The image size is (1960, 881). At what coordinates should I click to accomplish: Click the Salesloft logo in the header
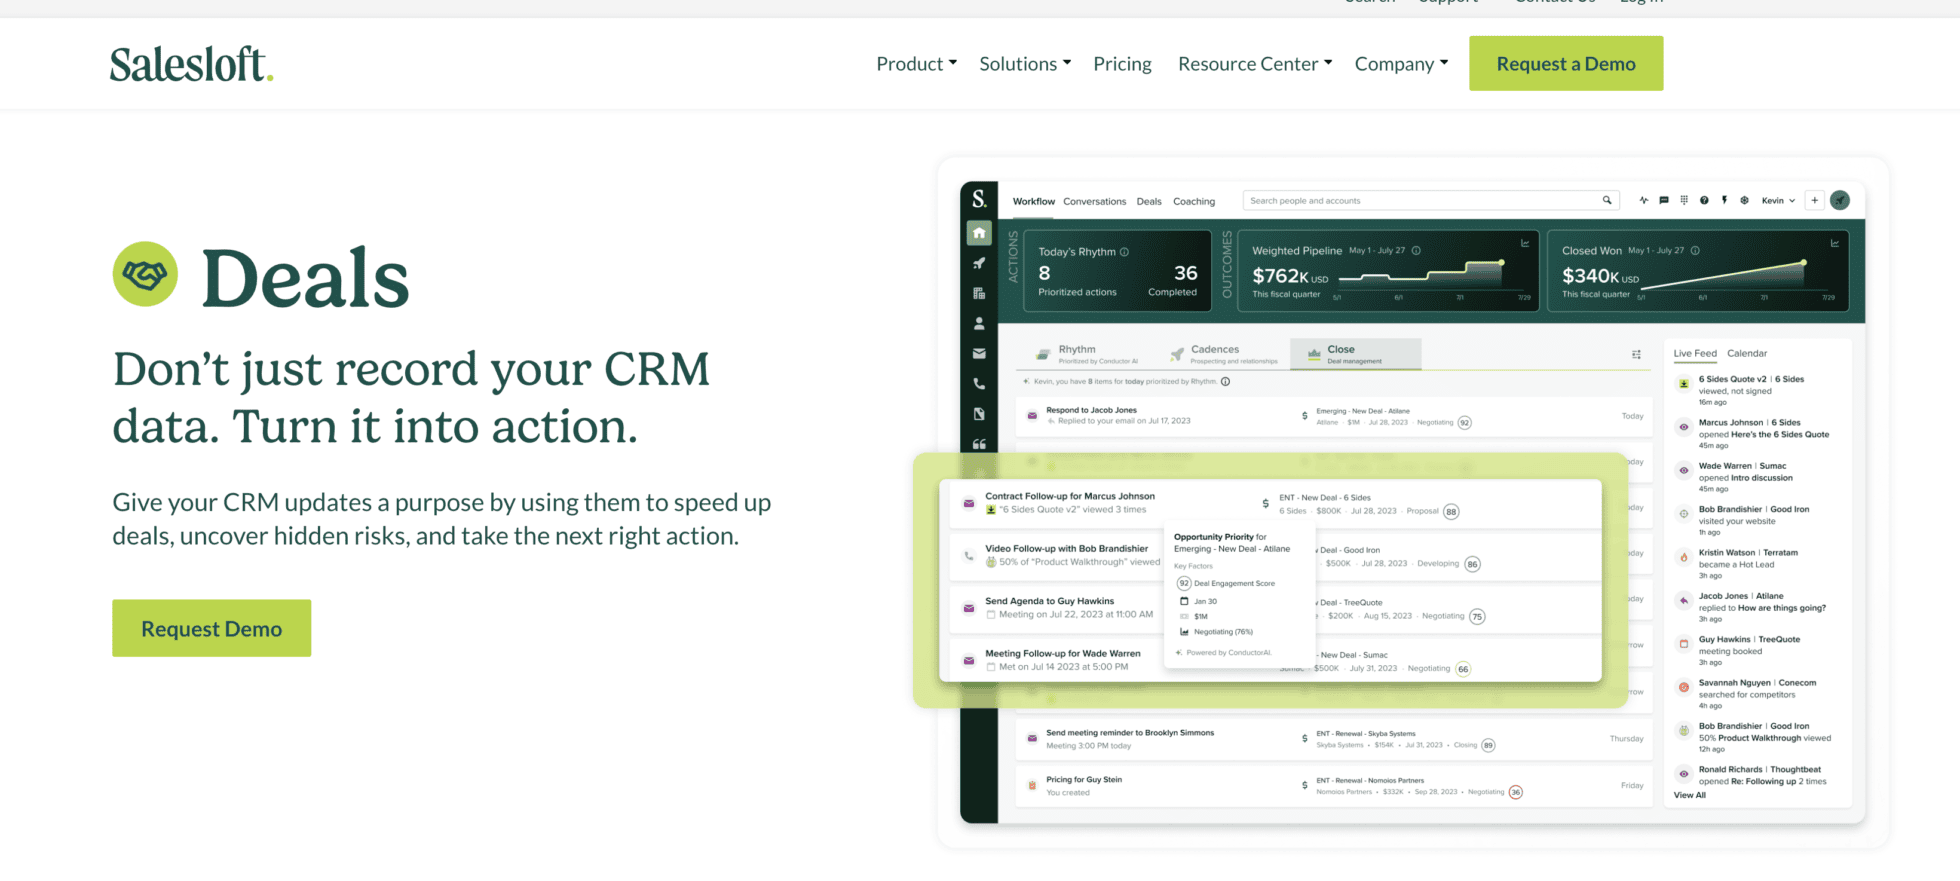pyautogui.click(x=191, y=64)
